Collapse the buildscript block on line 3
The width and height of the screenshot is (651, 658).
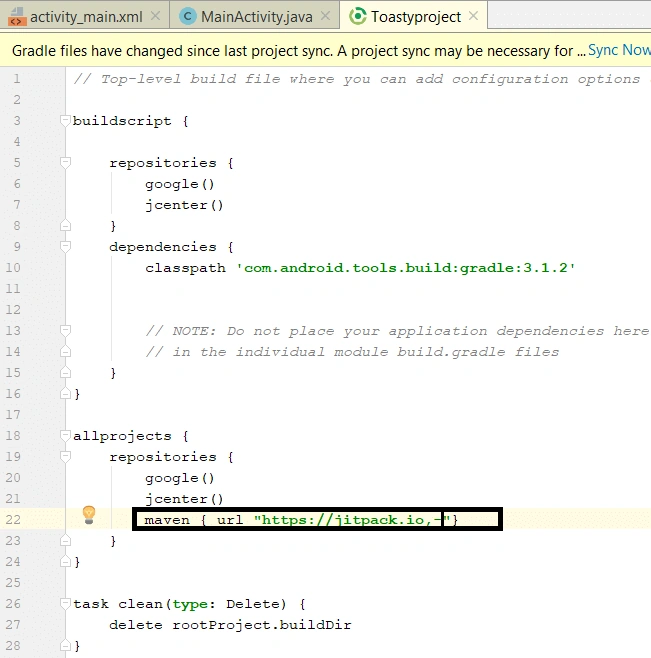[x=65, y=121]
